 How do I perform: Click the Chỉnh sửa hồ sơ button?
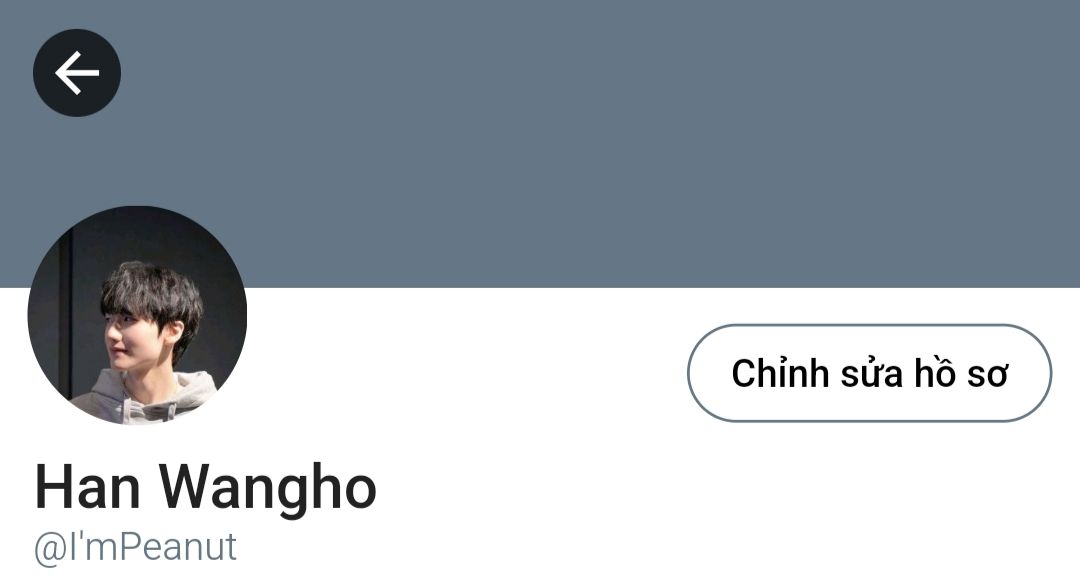click(869, 373)
